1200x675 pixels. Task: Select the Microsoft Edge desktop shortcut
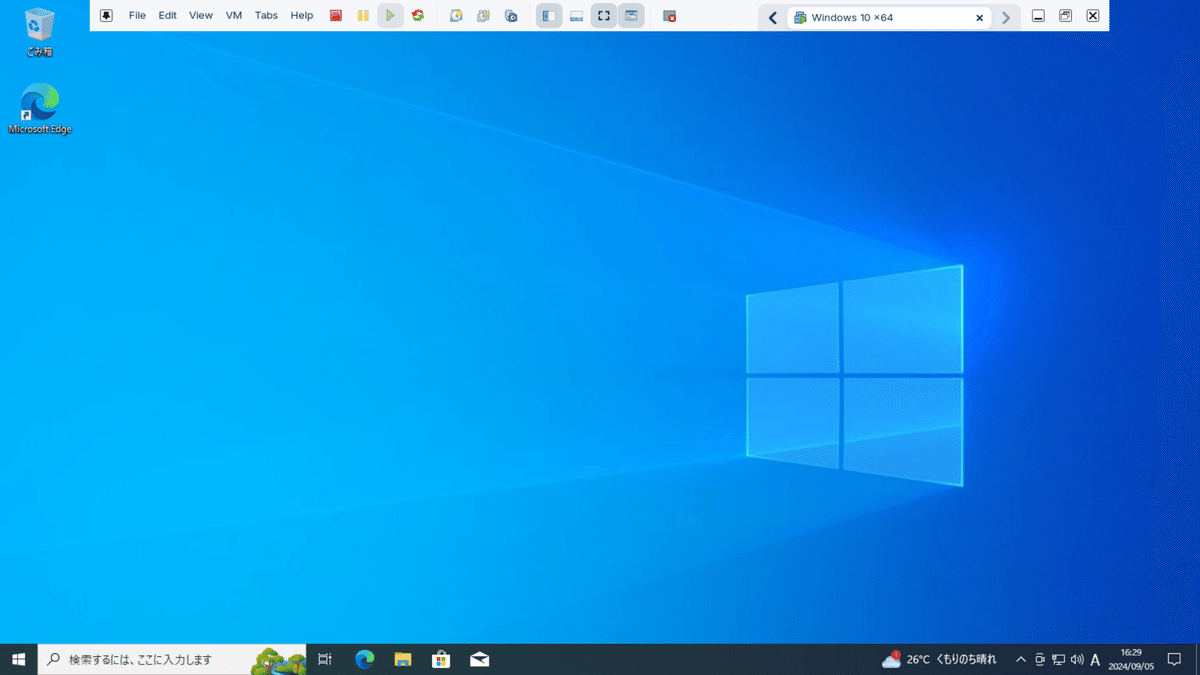(x=40, y=109)
